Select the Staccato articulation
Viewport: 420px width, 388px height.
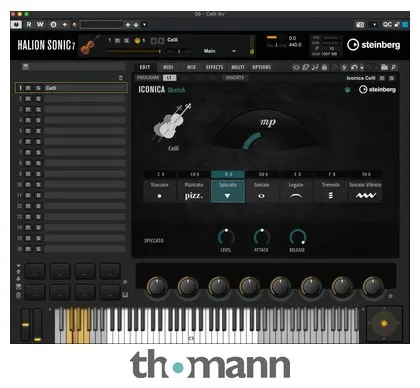pyautogui.click(x=160, y=191)
